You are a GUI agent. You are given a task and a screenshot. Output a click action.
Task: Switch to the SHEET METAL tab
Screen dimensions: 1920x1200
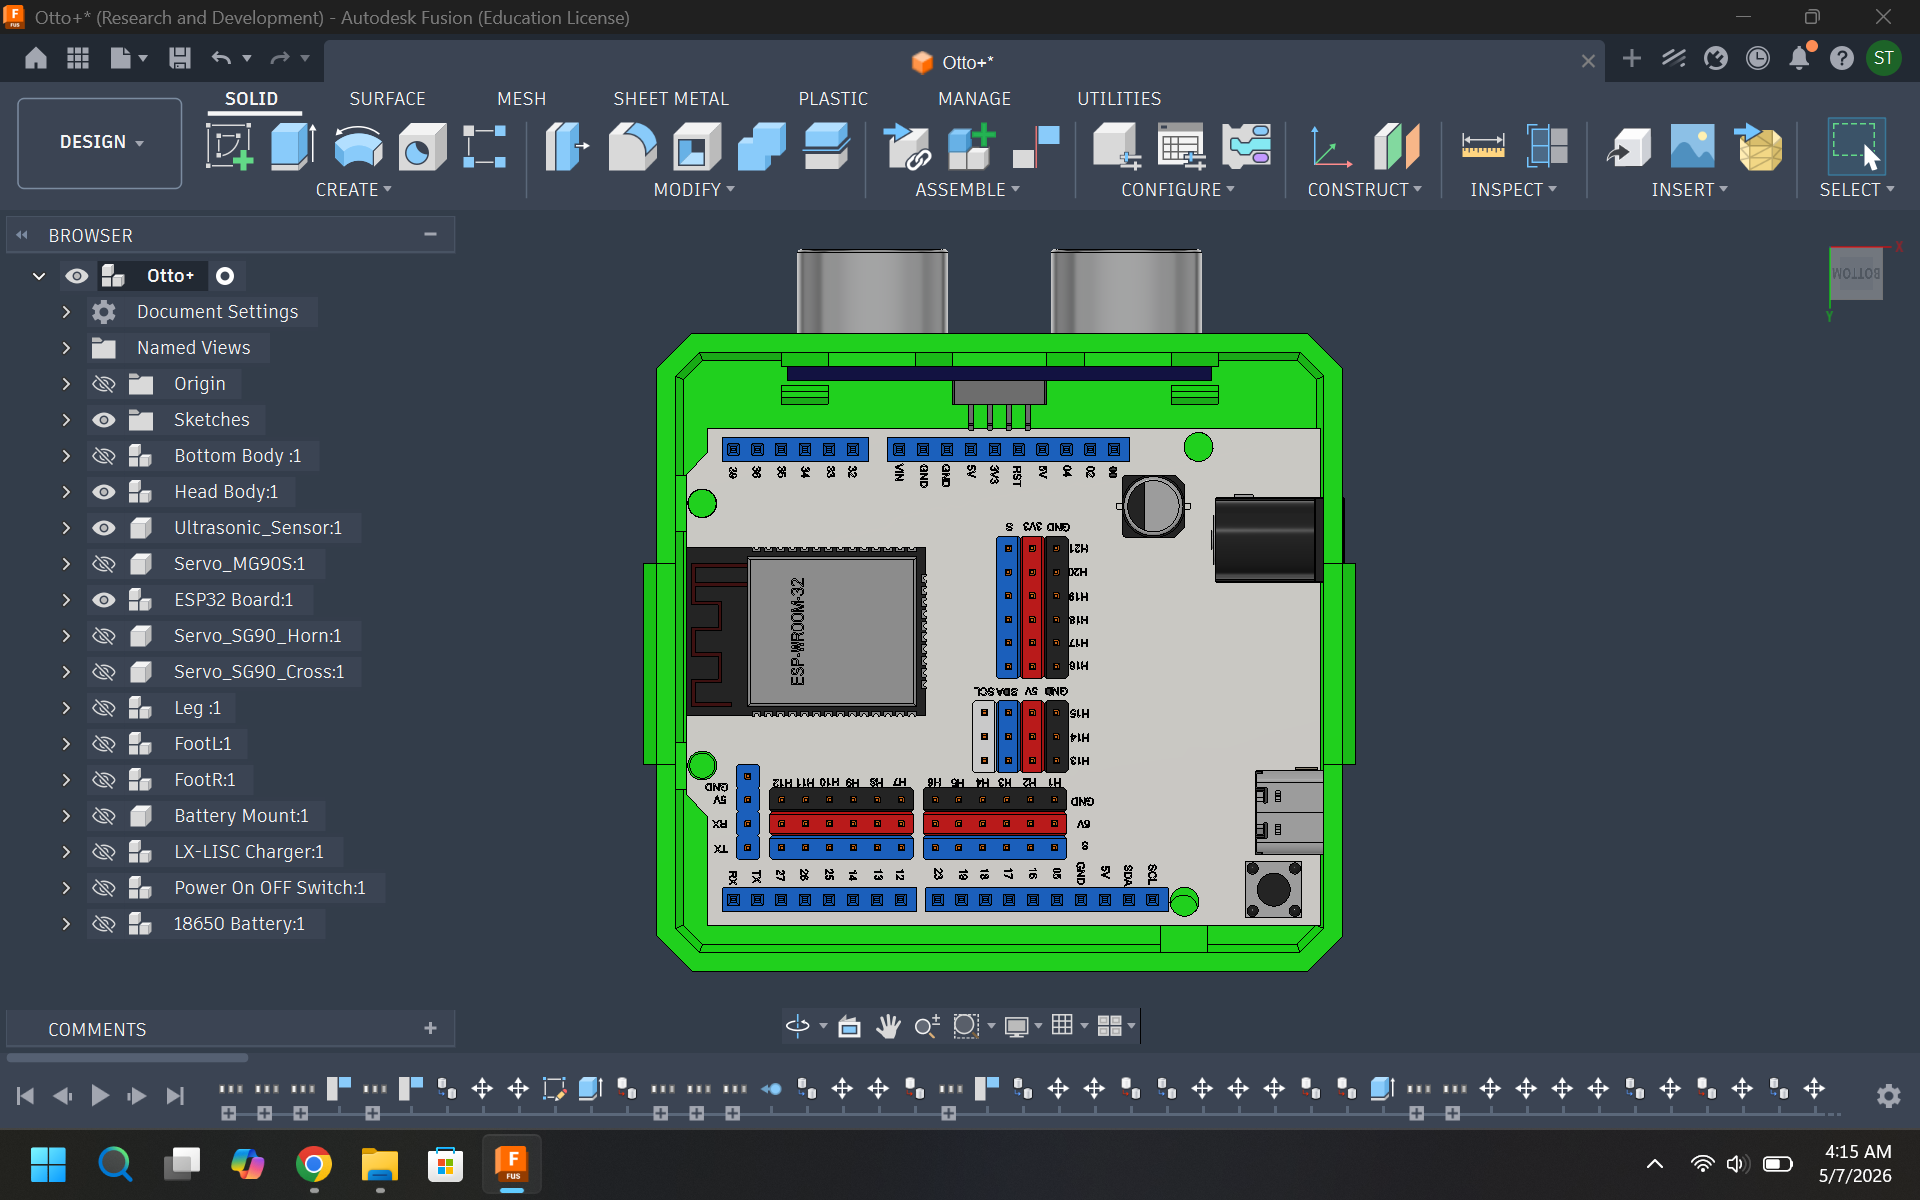(x=671, y=99)
